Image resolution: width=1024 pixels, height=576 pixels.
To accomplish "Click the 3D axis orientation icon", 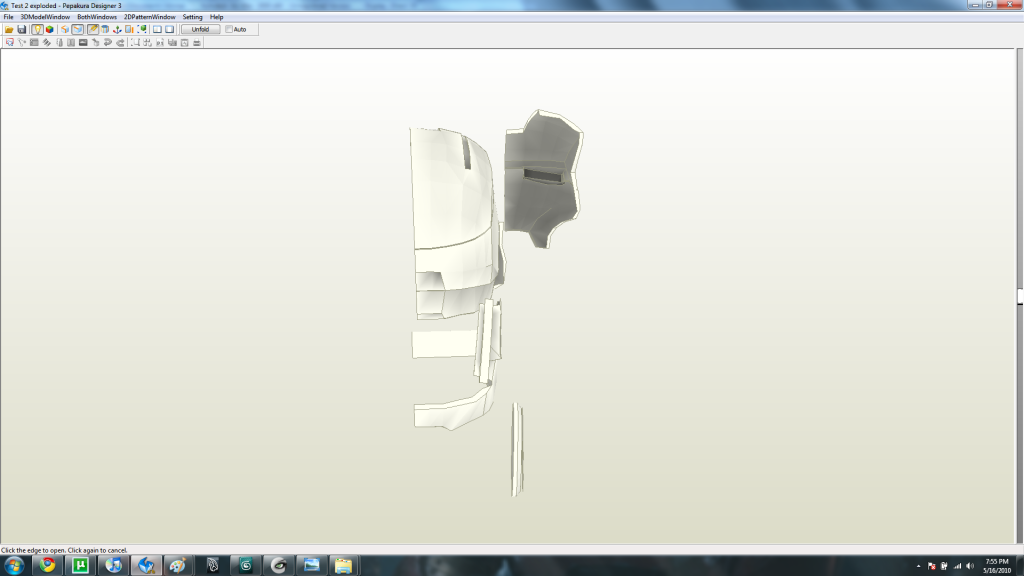I will [117, 29].
